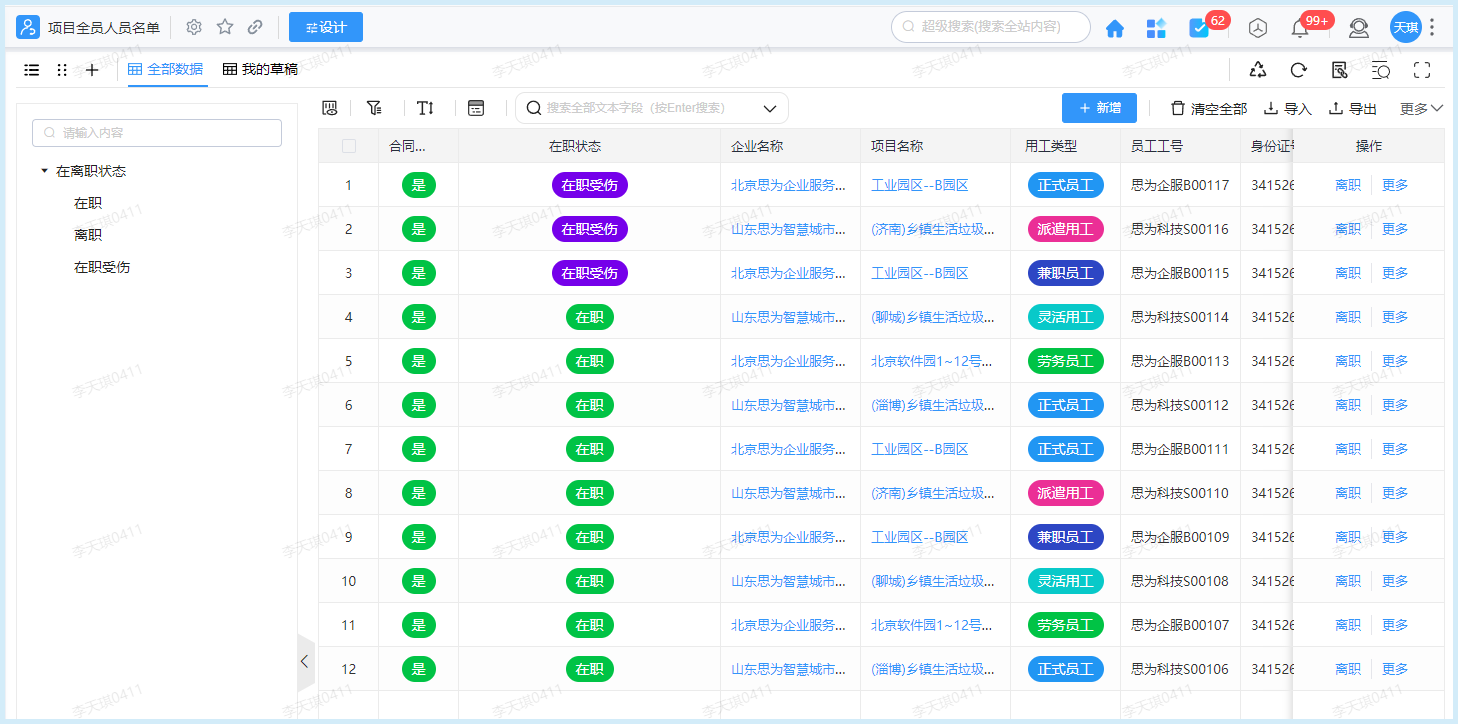Screen dimensions: 1458x724
Task: Expand the 更多 dropdown near 导出
Action: coord(1418,108)
